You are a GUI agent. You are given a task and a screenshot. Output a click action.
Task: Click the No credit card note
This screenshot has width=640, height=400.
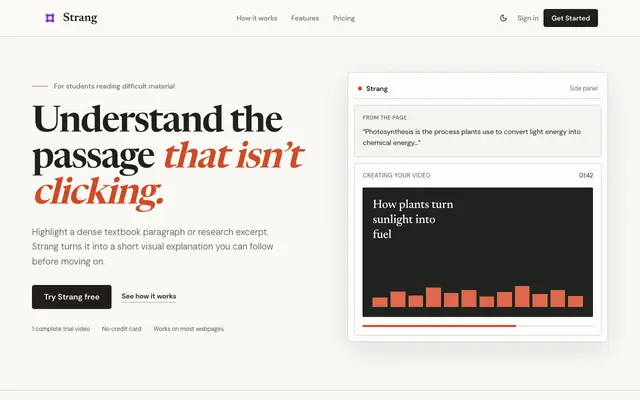click(x=122, y=329)
